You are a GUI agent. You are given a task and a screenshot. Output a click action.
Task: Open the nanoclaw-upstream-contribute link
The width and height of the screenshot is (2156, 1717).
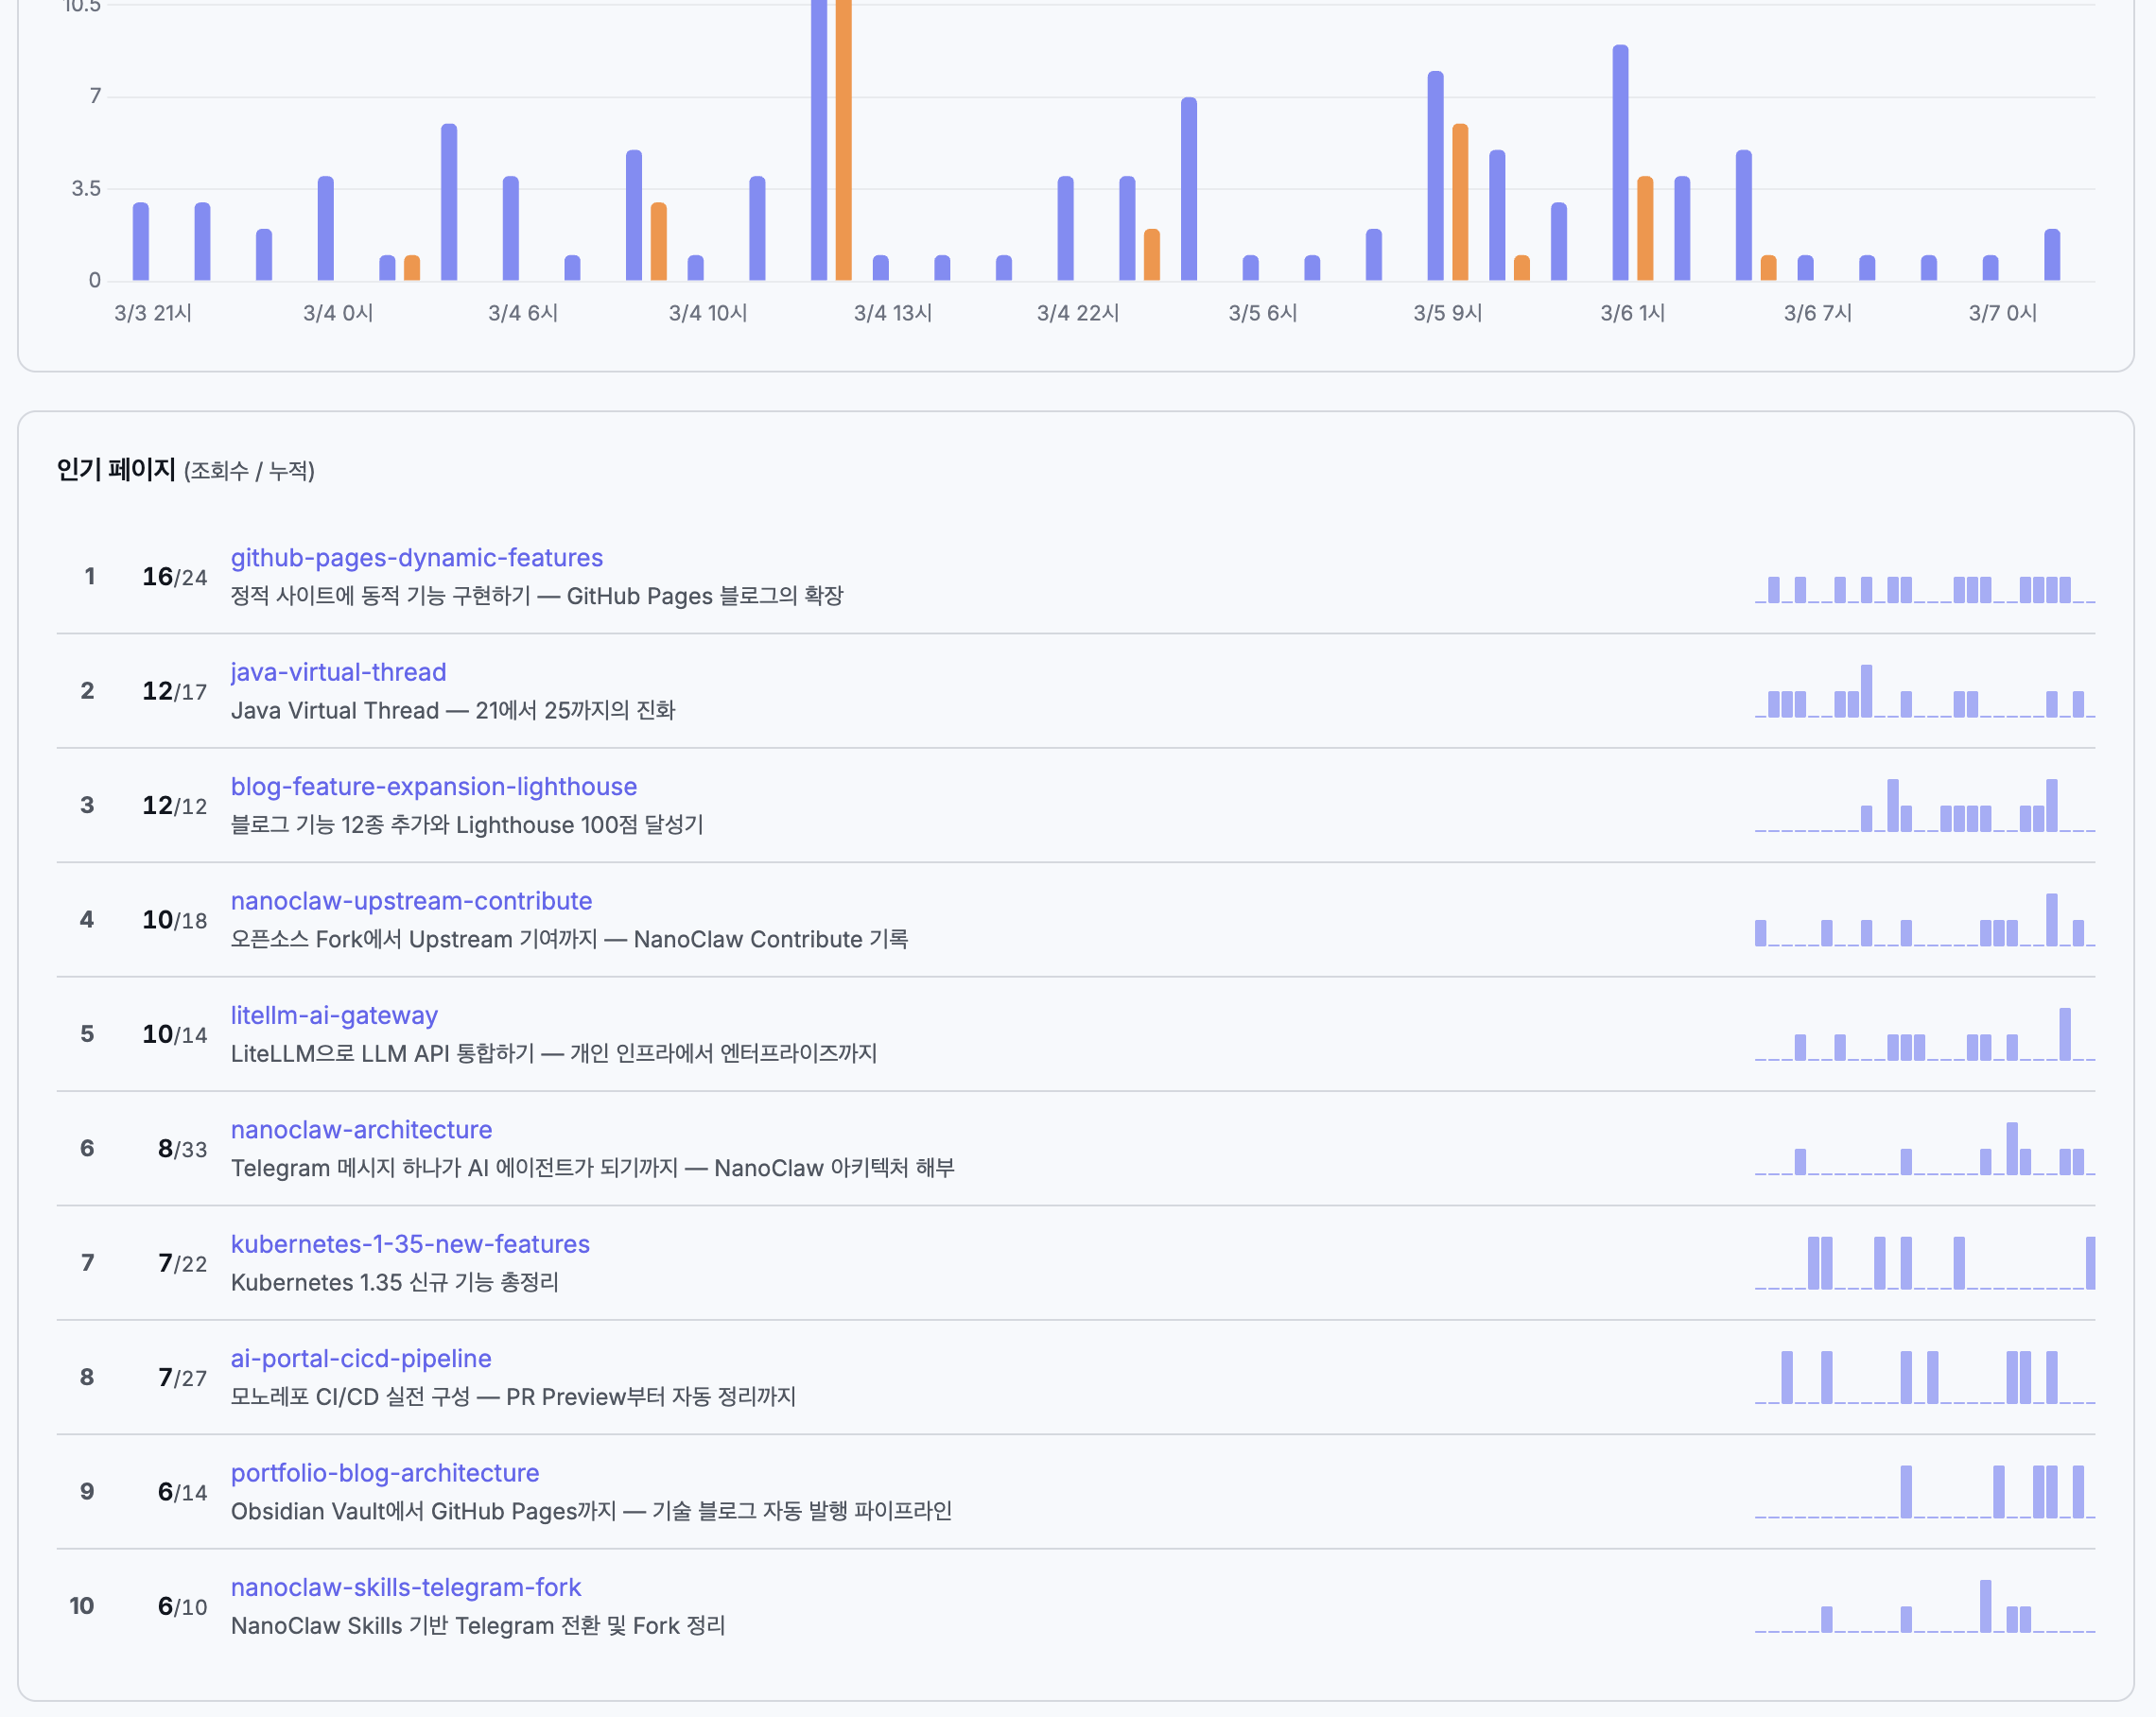[411, 900]
